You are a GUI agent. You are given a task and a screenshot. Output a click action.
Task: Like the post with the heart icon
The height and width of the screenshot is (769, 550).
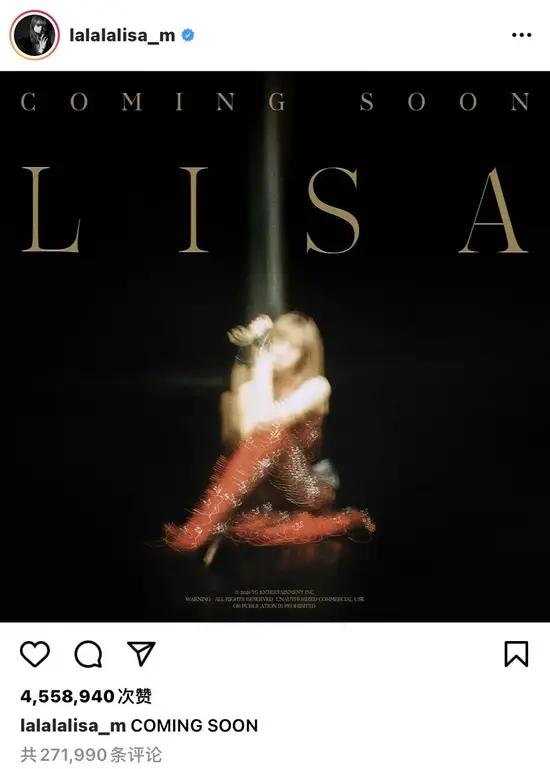click(x=35, y=654)
